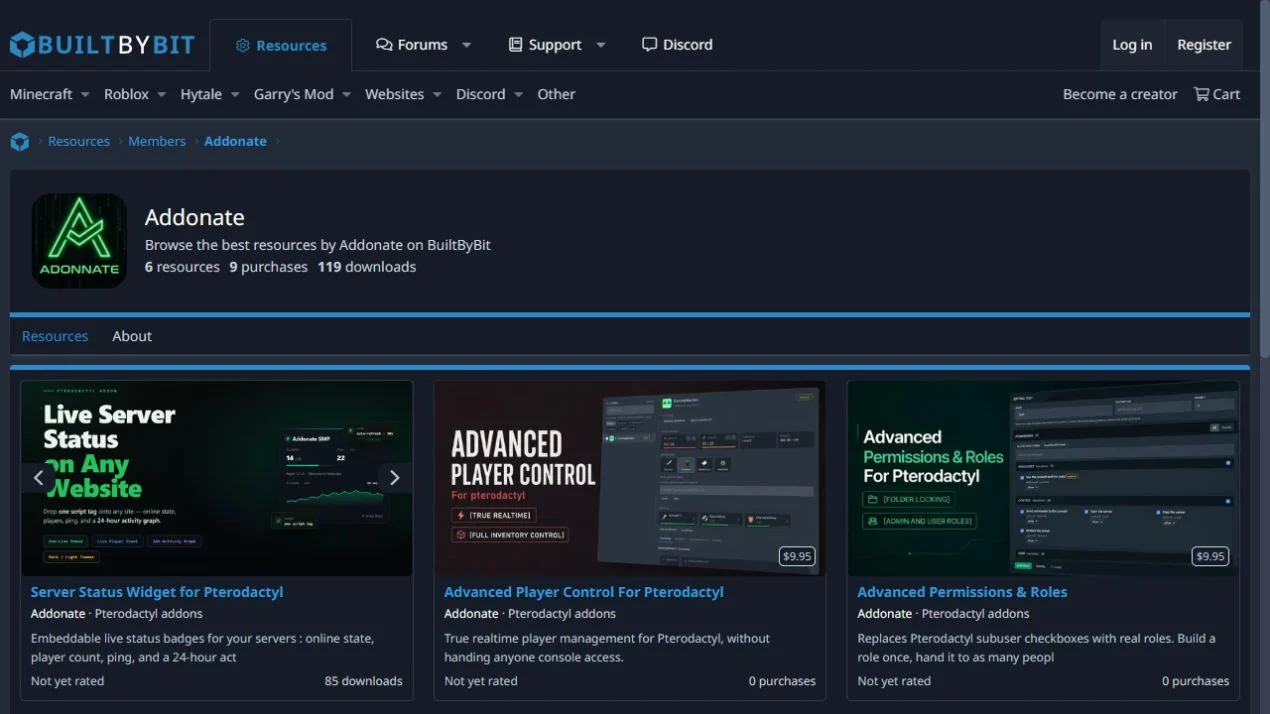Go to breadcrumb home cube icon

[x=20, y=142]
